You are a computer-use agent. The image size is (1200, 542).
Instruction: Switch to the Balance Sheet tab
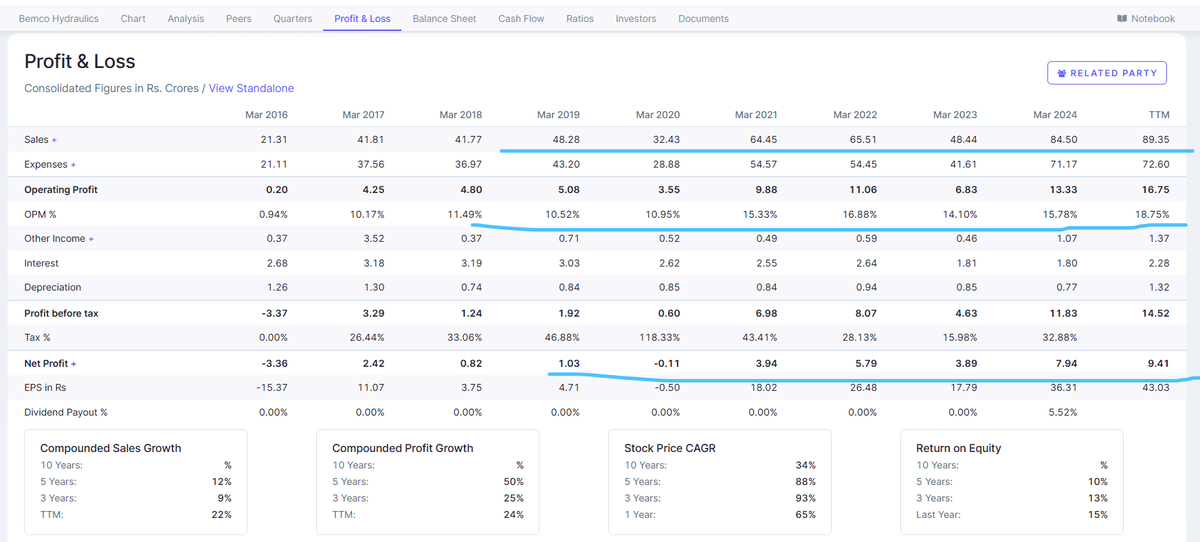(x=444, y=18)
